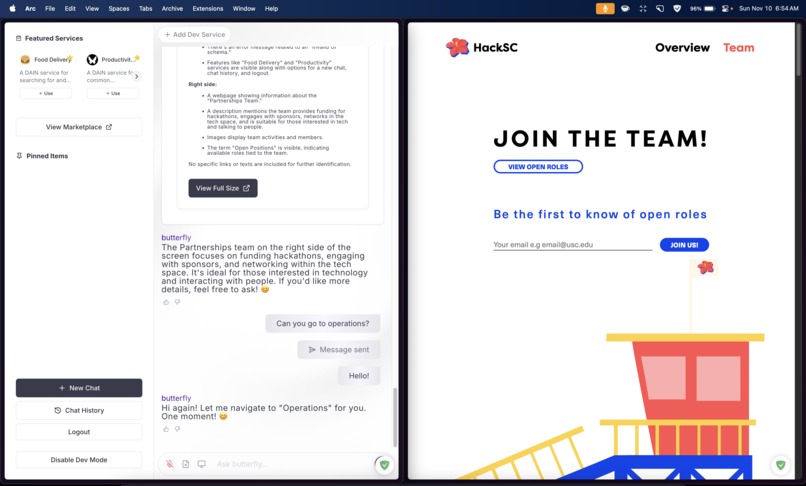
Task: Click the 'Hello!' chat bubble
Action: [359, 376]
